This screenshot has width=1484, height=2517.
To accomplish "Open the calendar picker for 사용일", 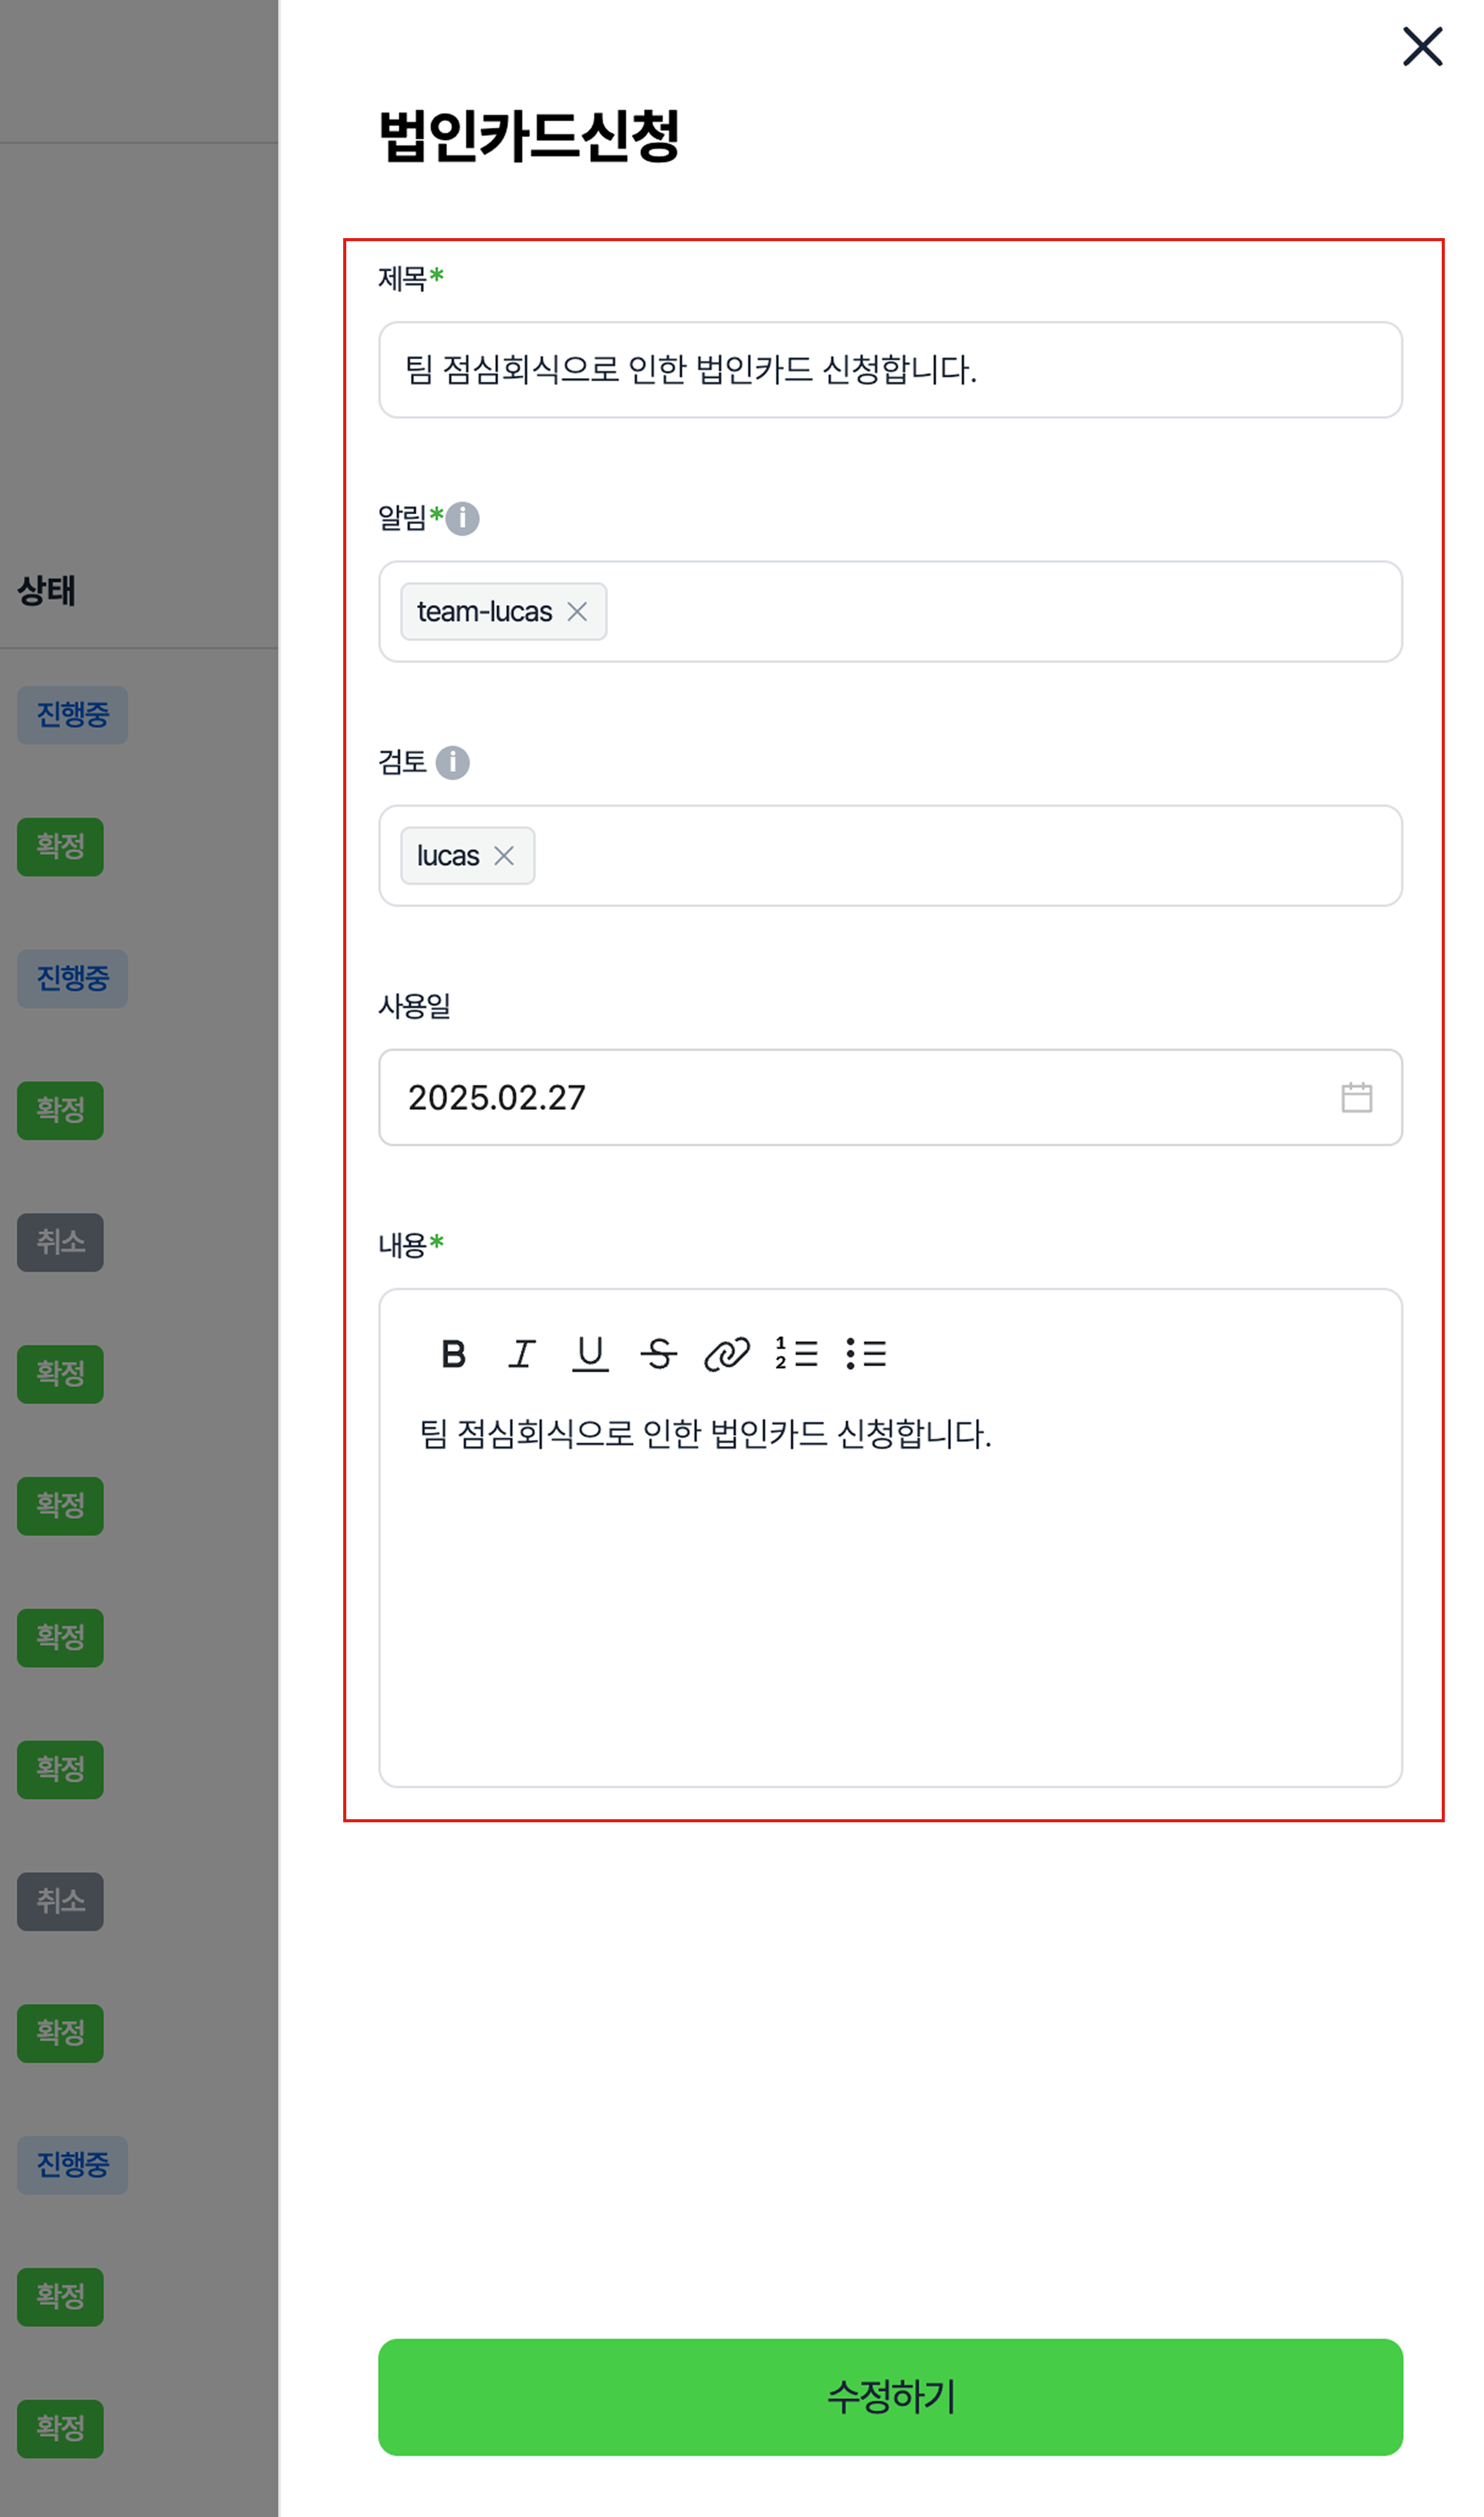I will point(1356,1097).
